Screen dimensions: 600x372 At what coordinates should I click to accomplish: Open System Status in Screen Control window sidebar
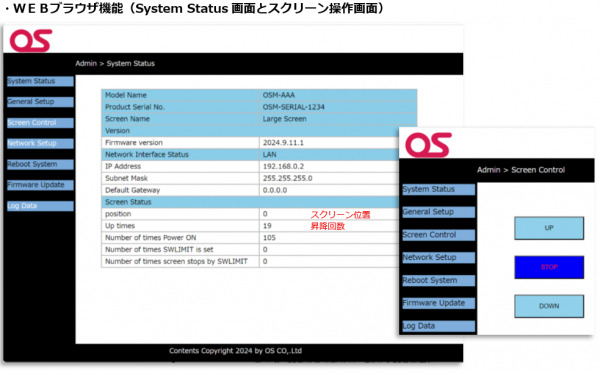pos(439,189)
